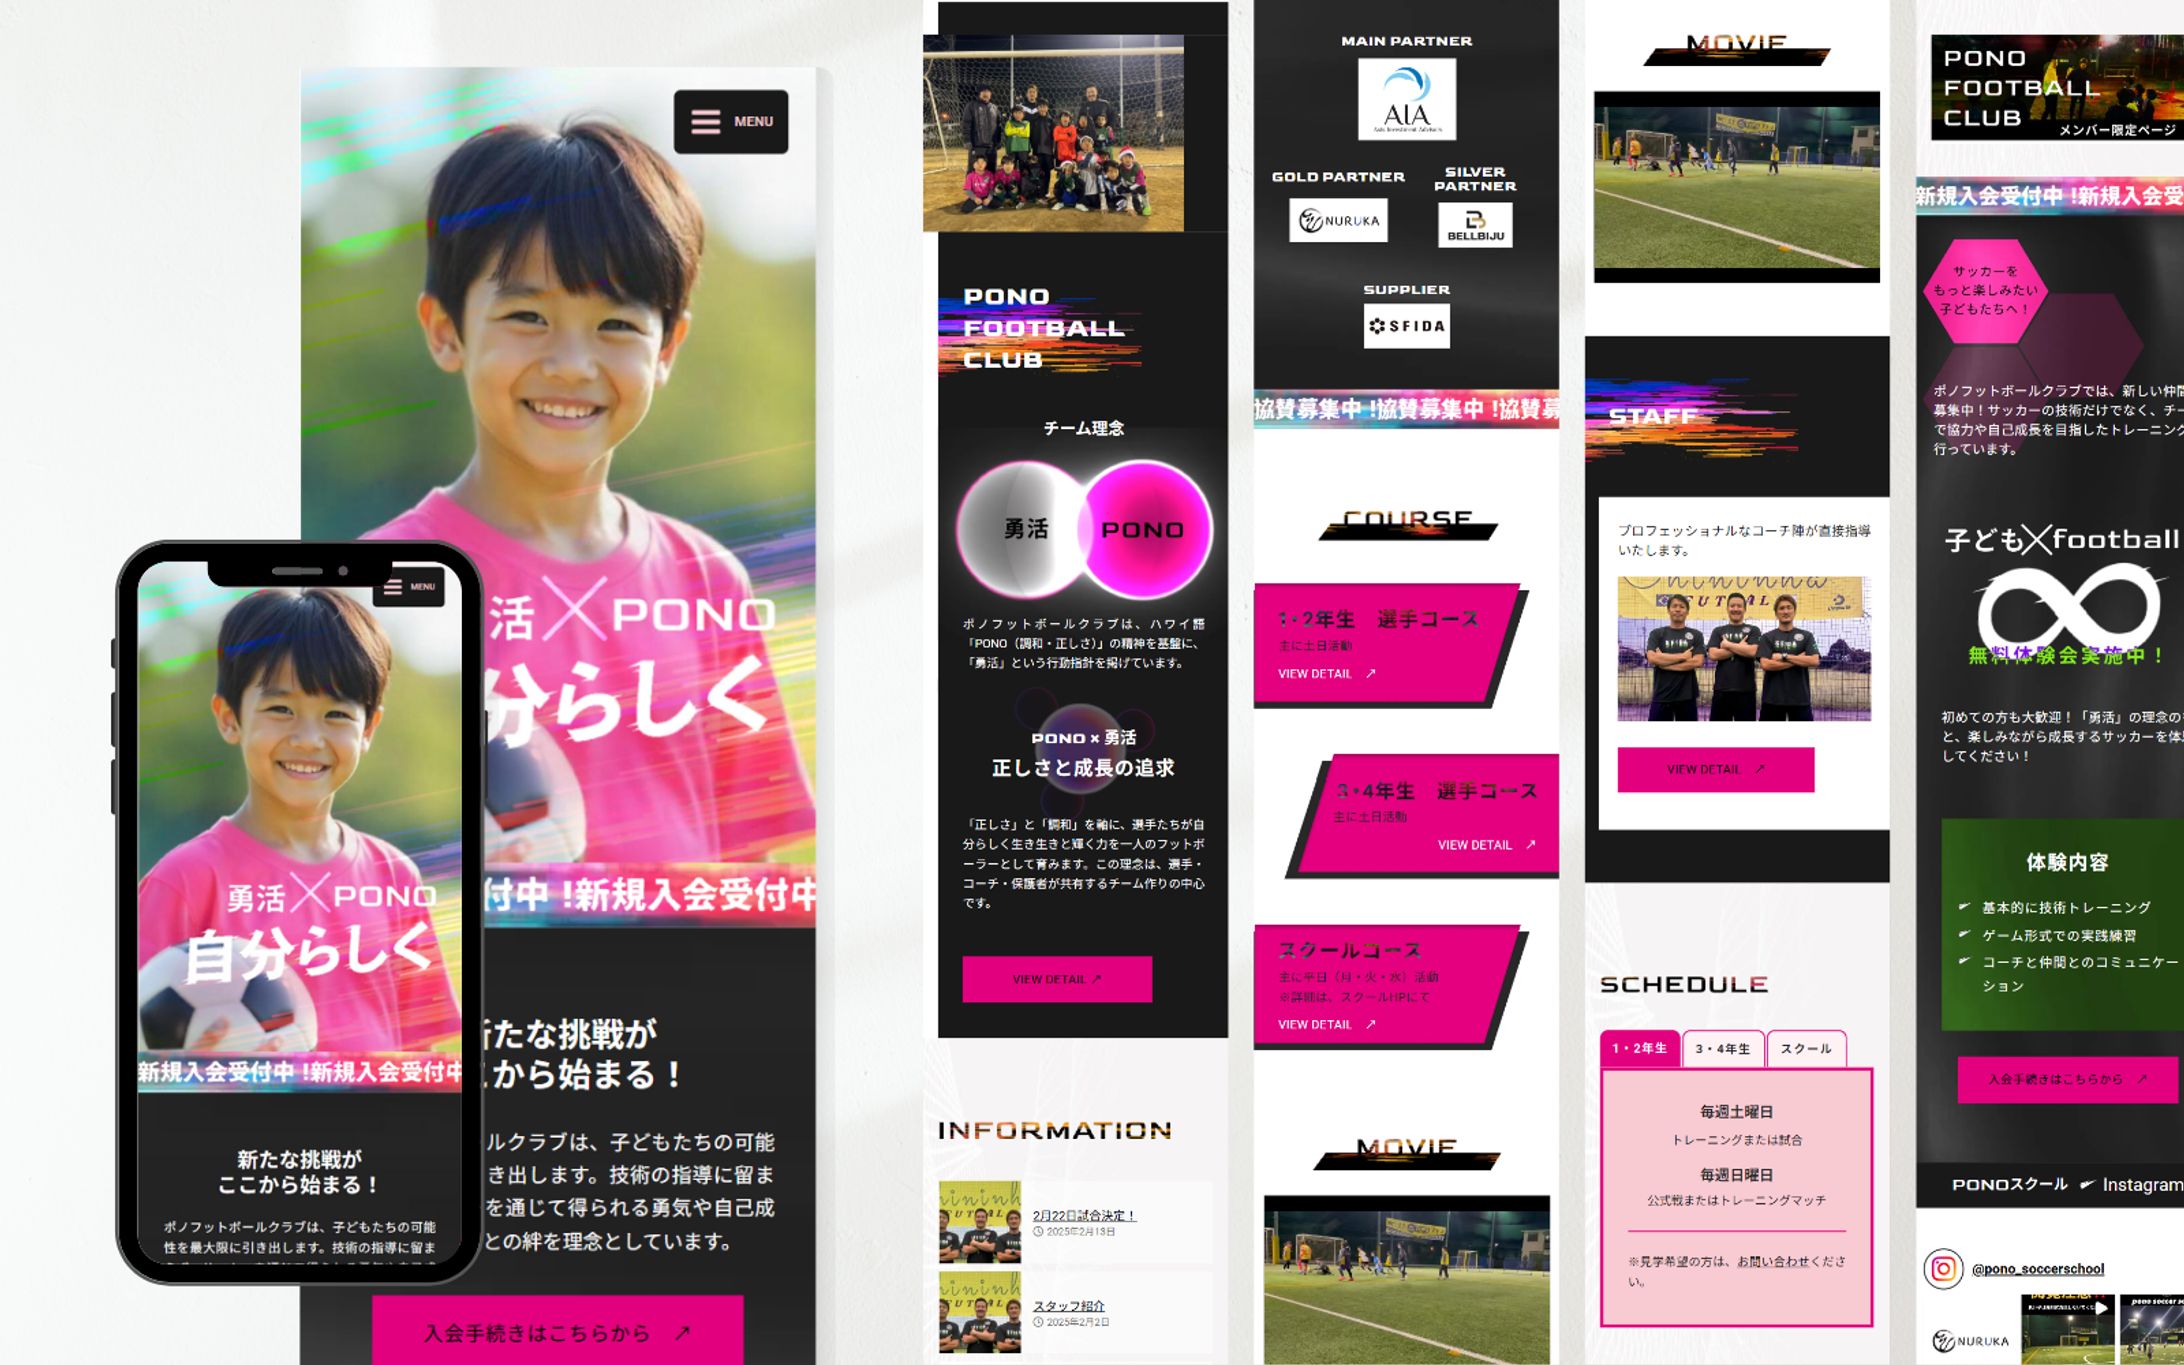Switch to the スクール schedule tab
This screenshot has height=1365, width=2184.
1806,1048
